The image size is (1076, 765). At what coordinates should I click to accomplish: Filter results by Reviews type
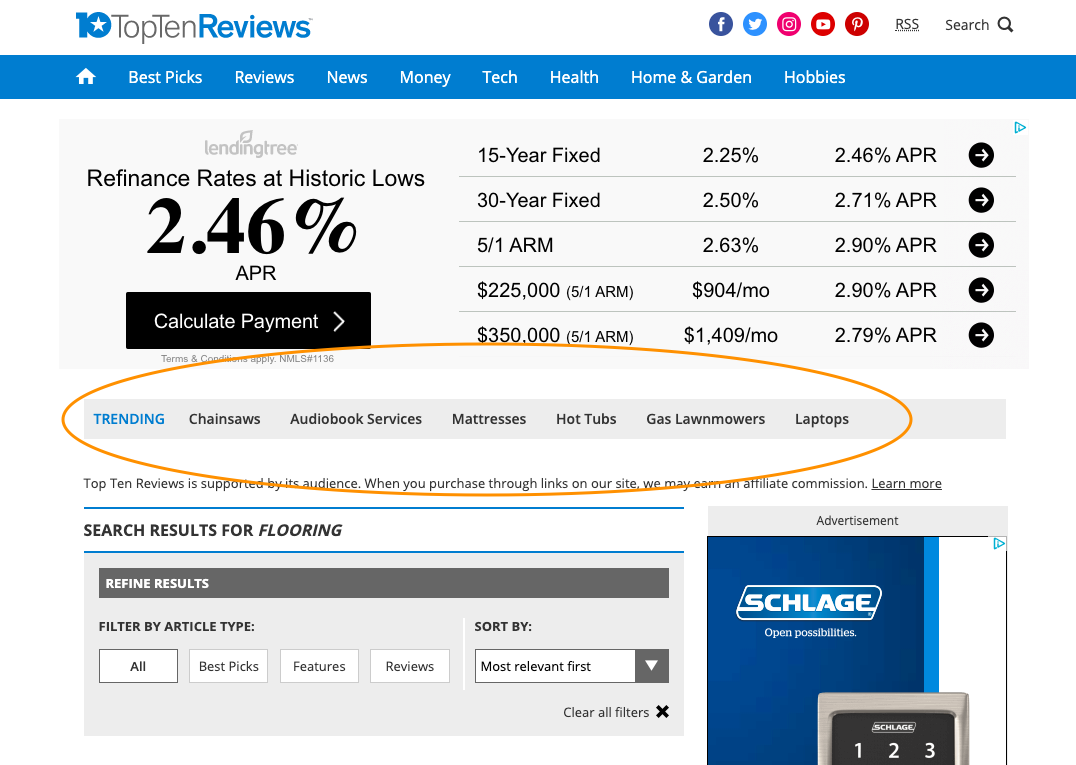tap(409, 666)
